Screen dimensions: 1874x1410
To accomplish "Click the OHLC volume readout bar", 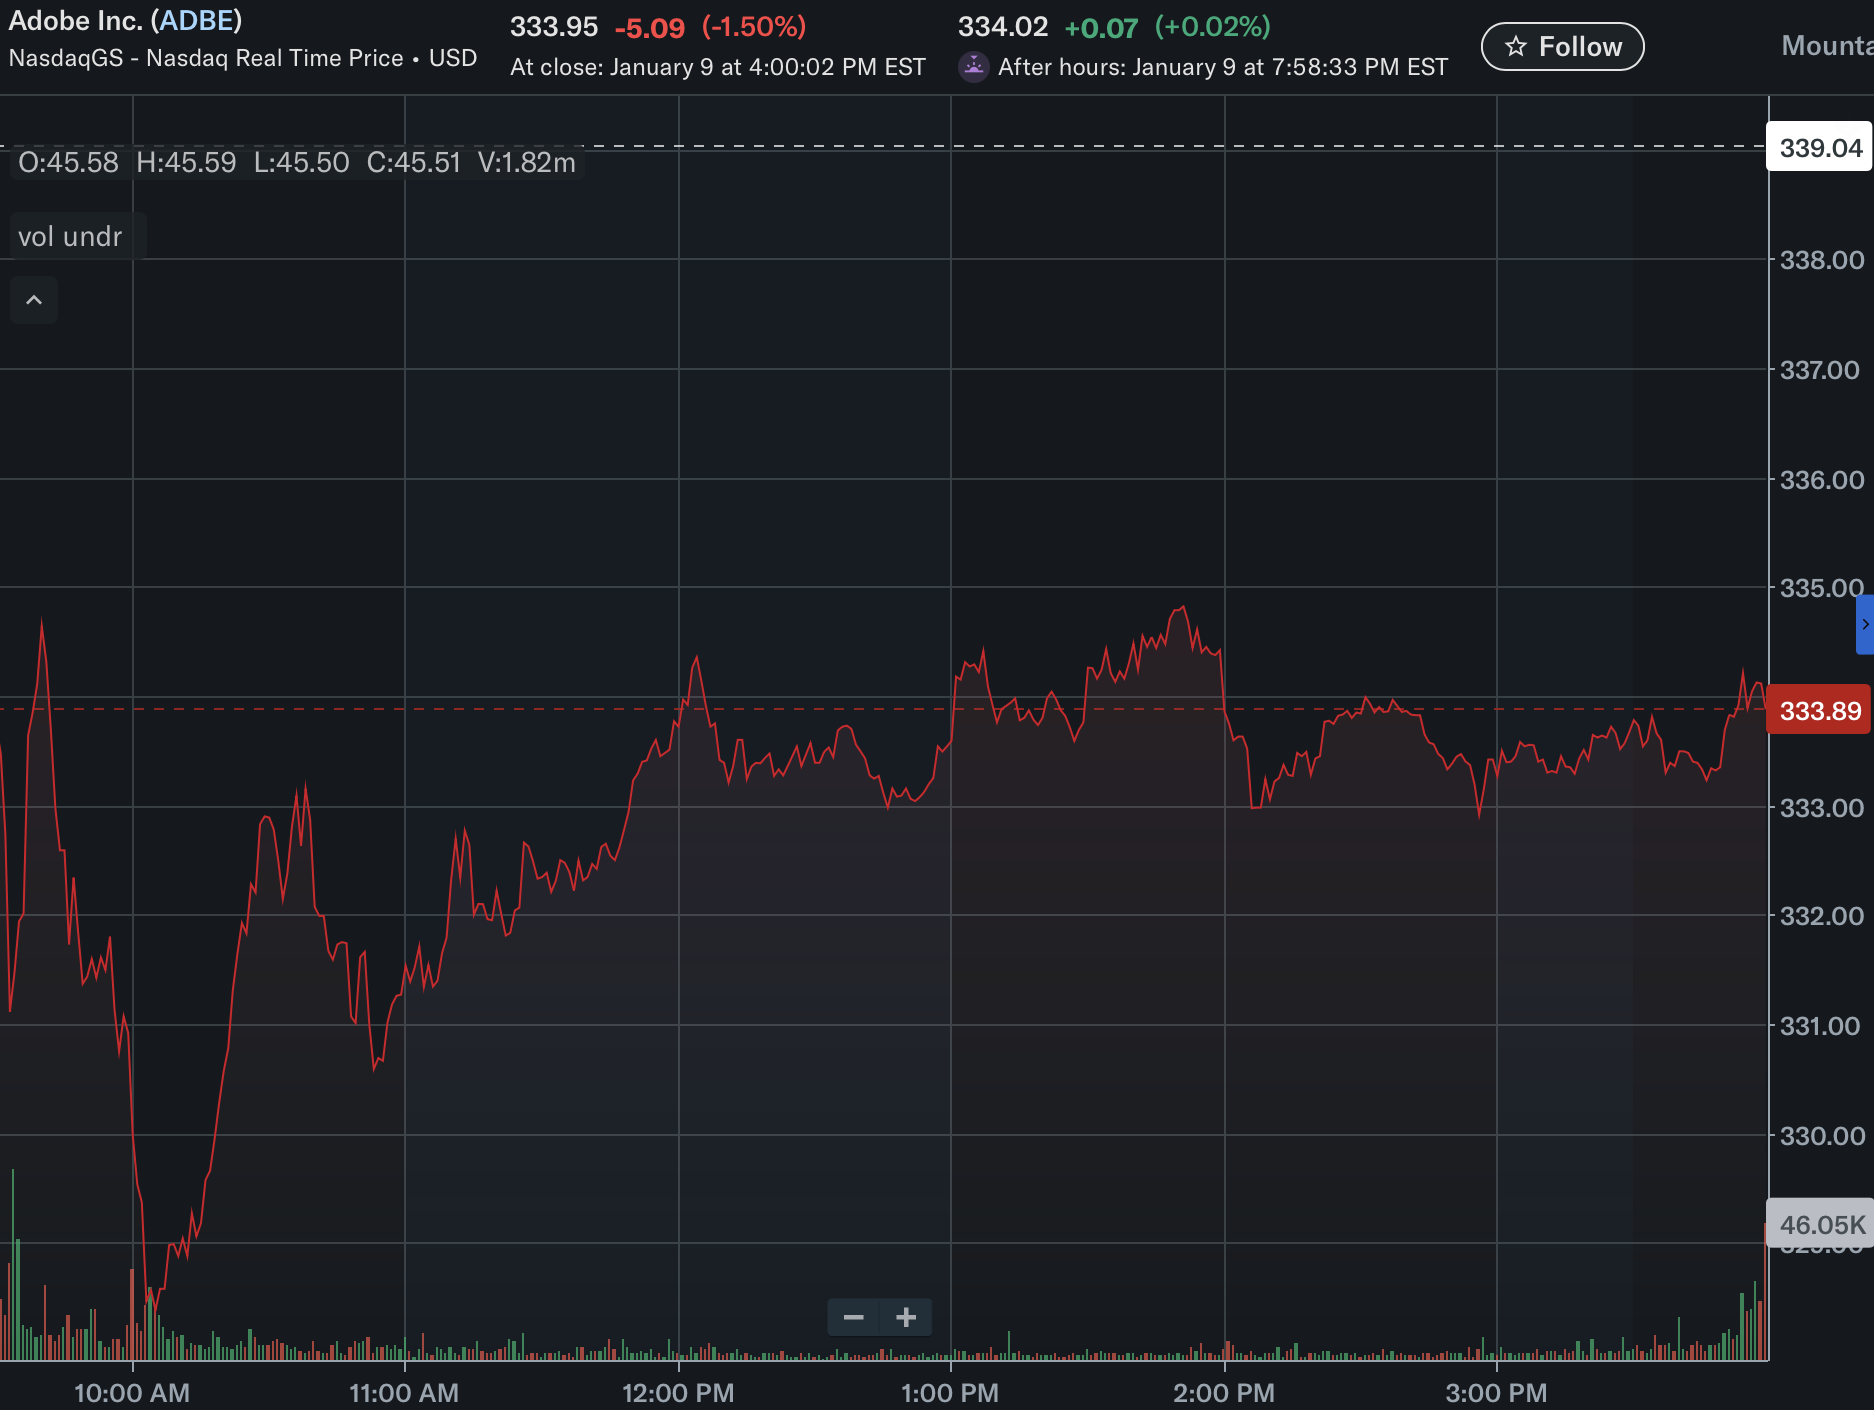I will point(297,163).
